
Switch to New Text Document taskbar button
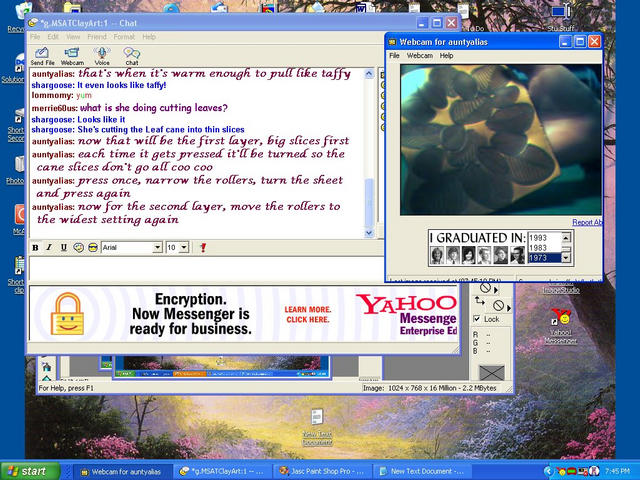tap(422, 471)
